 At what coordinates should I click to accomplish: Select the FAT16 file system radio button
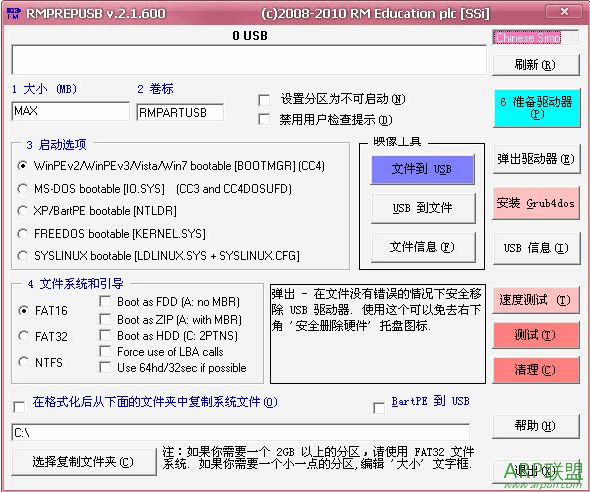point(24,311)
